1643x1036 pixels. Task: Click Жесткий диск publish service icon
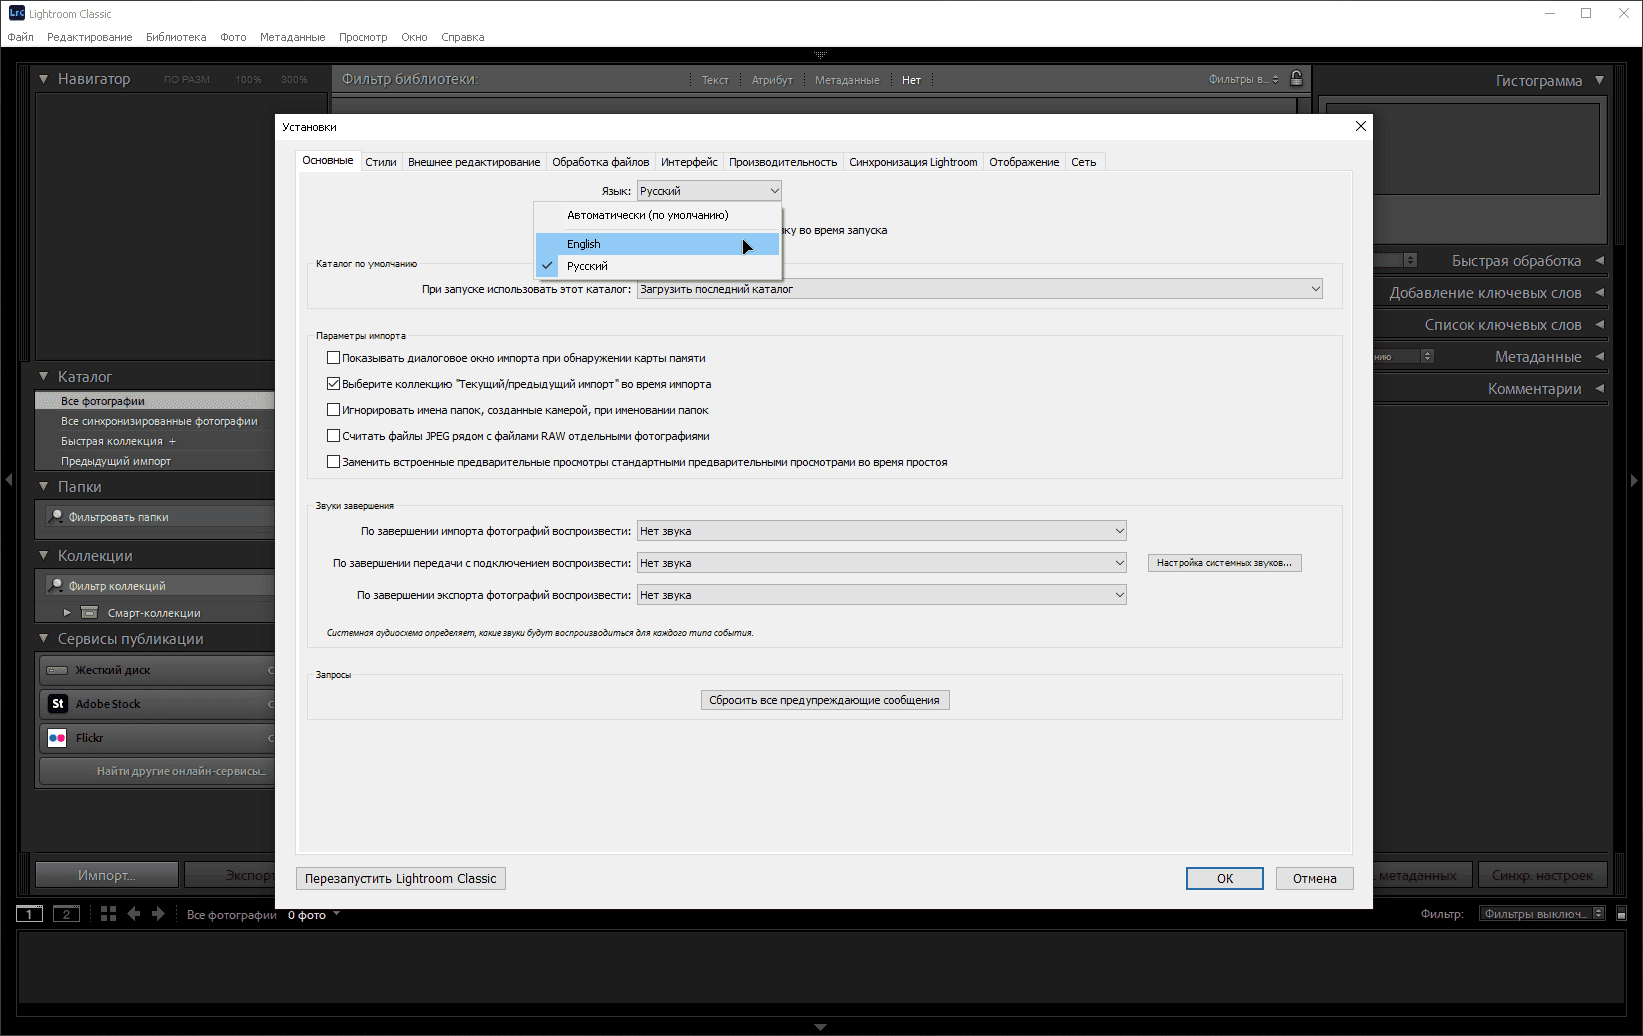(x=58, y=670)
